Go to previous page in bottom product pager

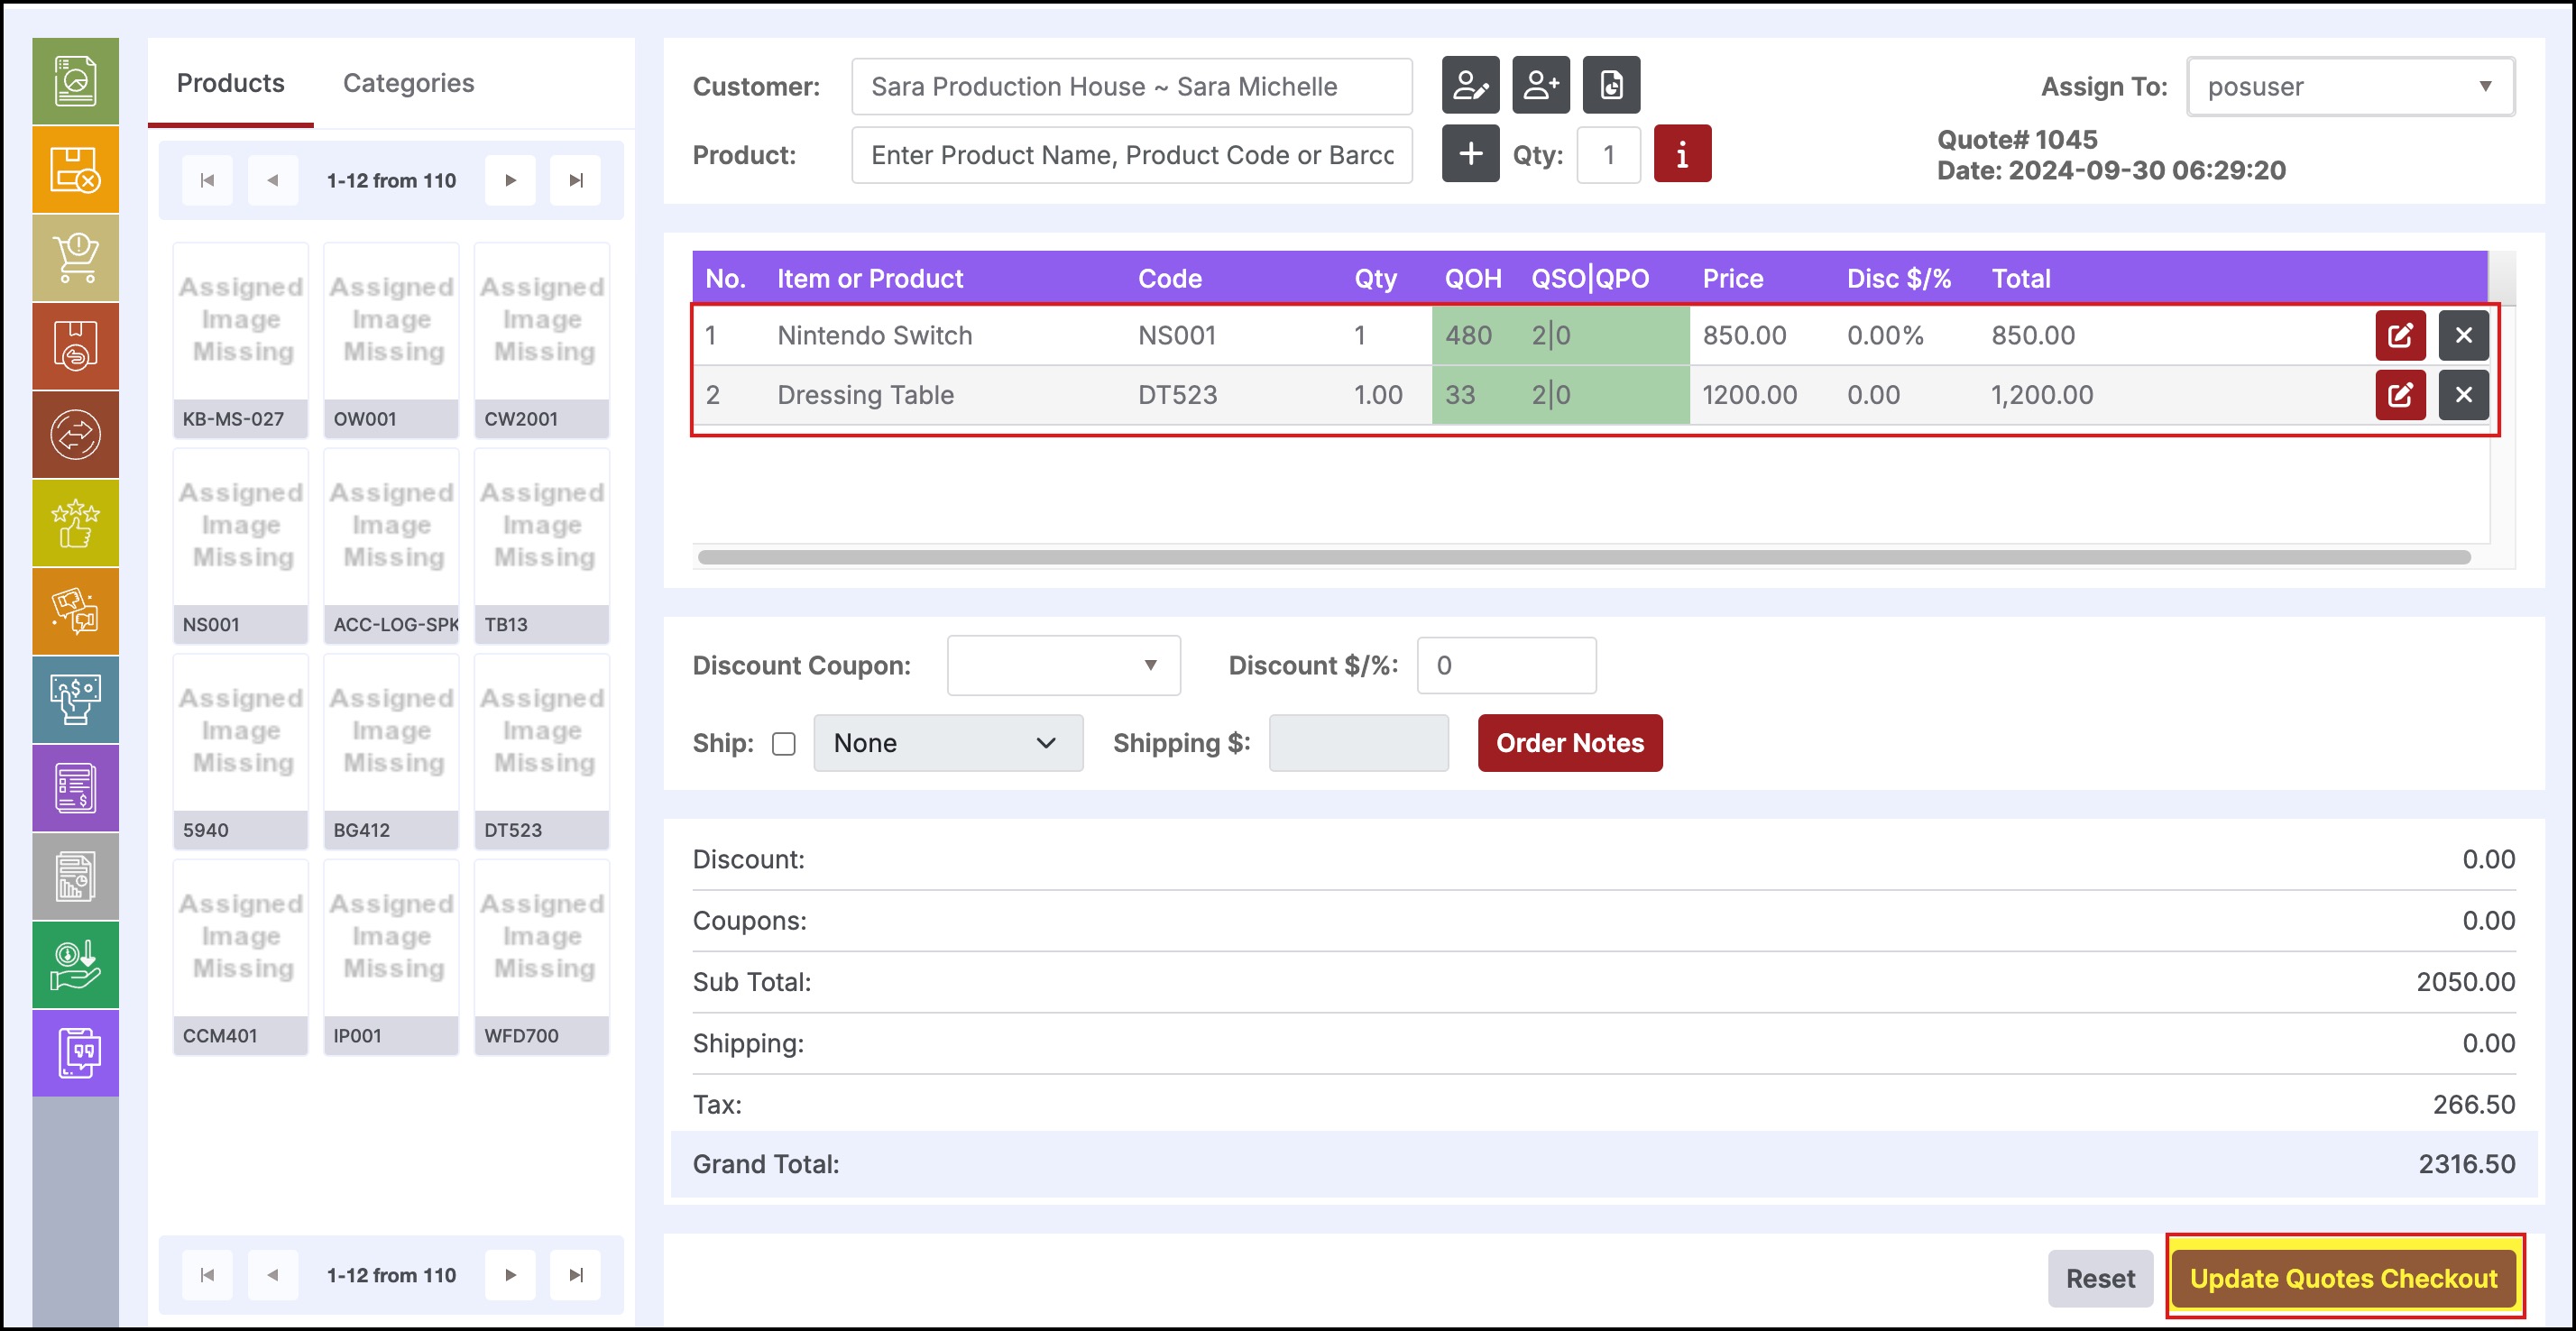click(272, 1275)
